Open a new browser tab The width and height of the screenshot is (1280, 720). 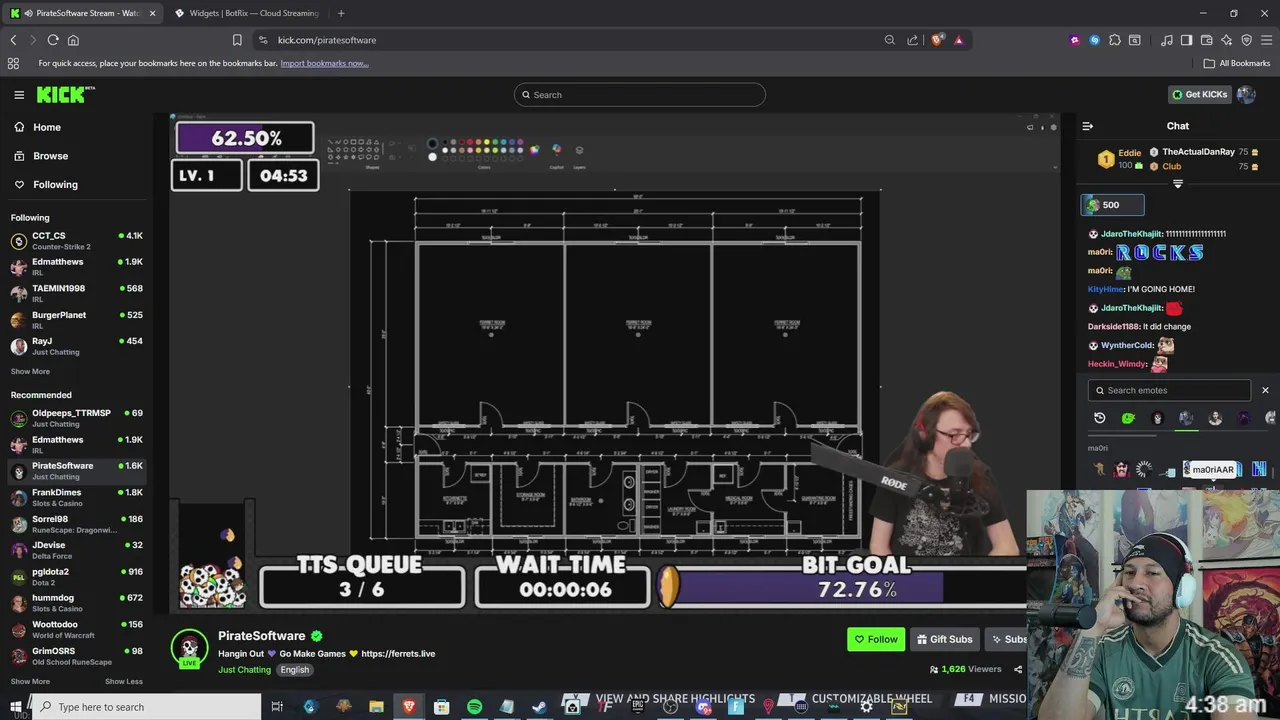point(341,13)
